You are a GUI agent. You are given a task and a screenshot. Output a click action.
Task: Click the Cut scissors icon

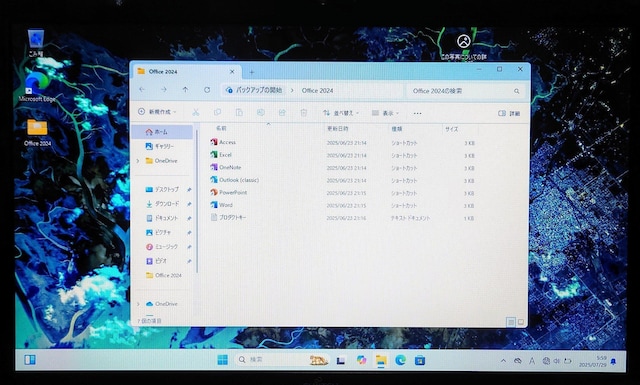coord(196,112)
